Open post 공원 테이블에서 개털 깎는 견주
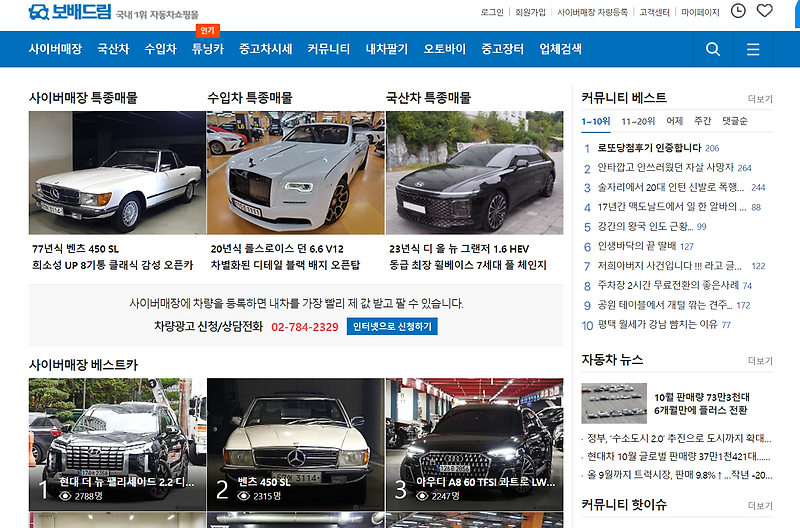 [x=665, y=305]
